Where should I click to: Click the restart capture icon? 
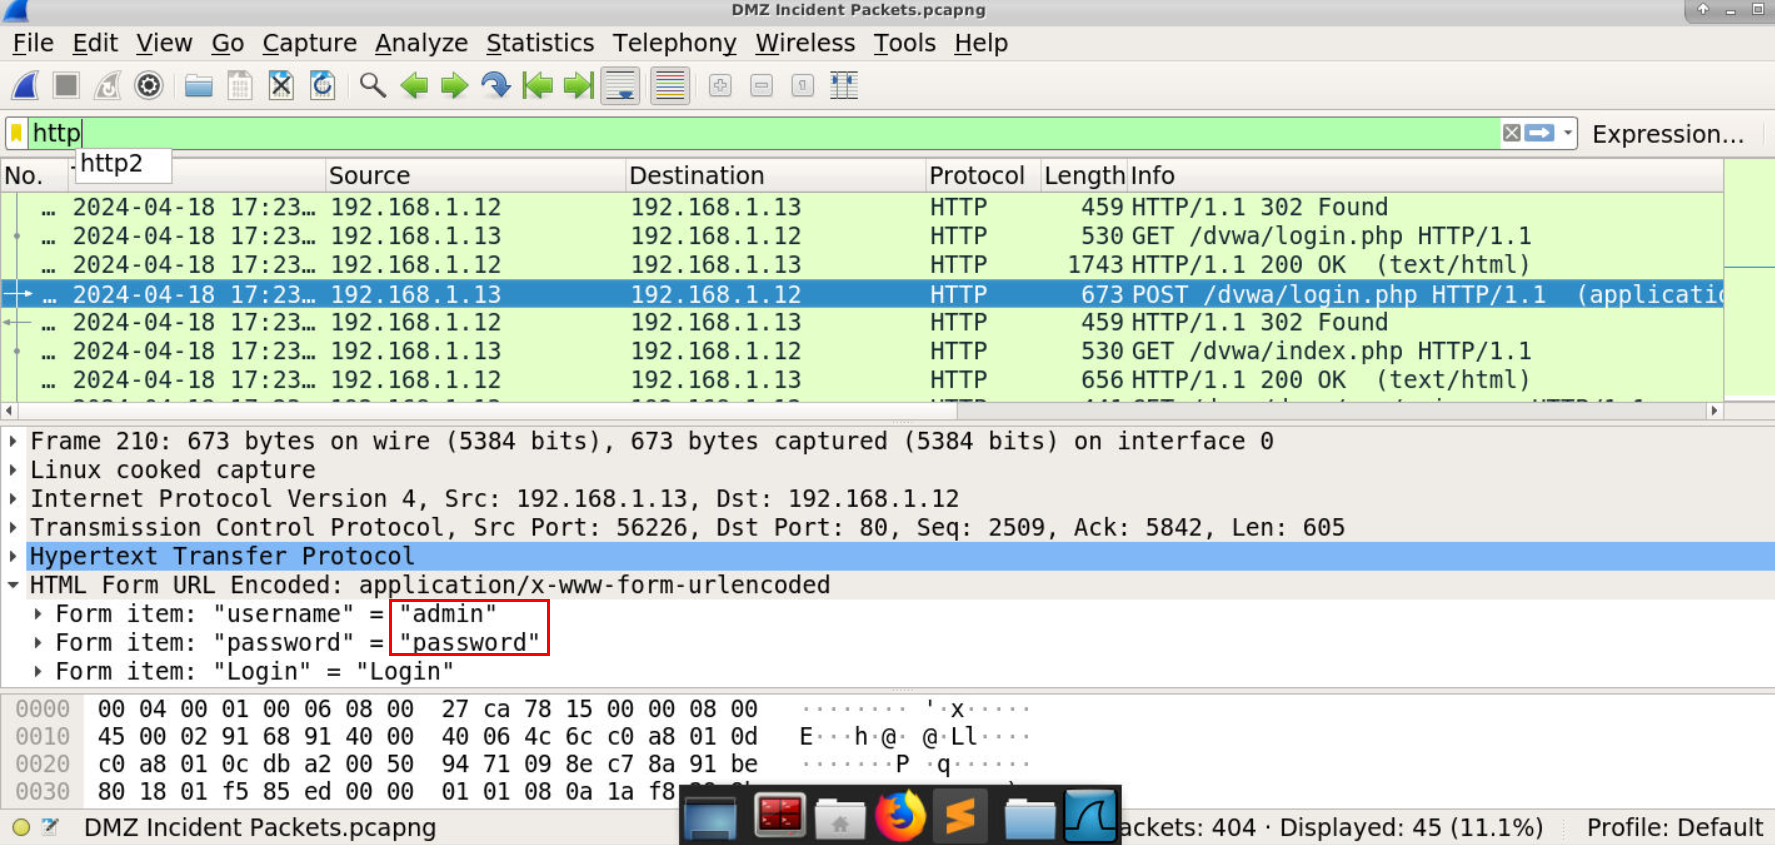107,86
